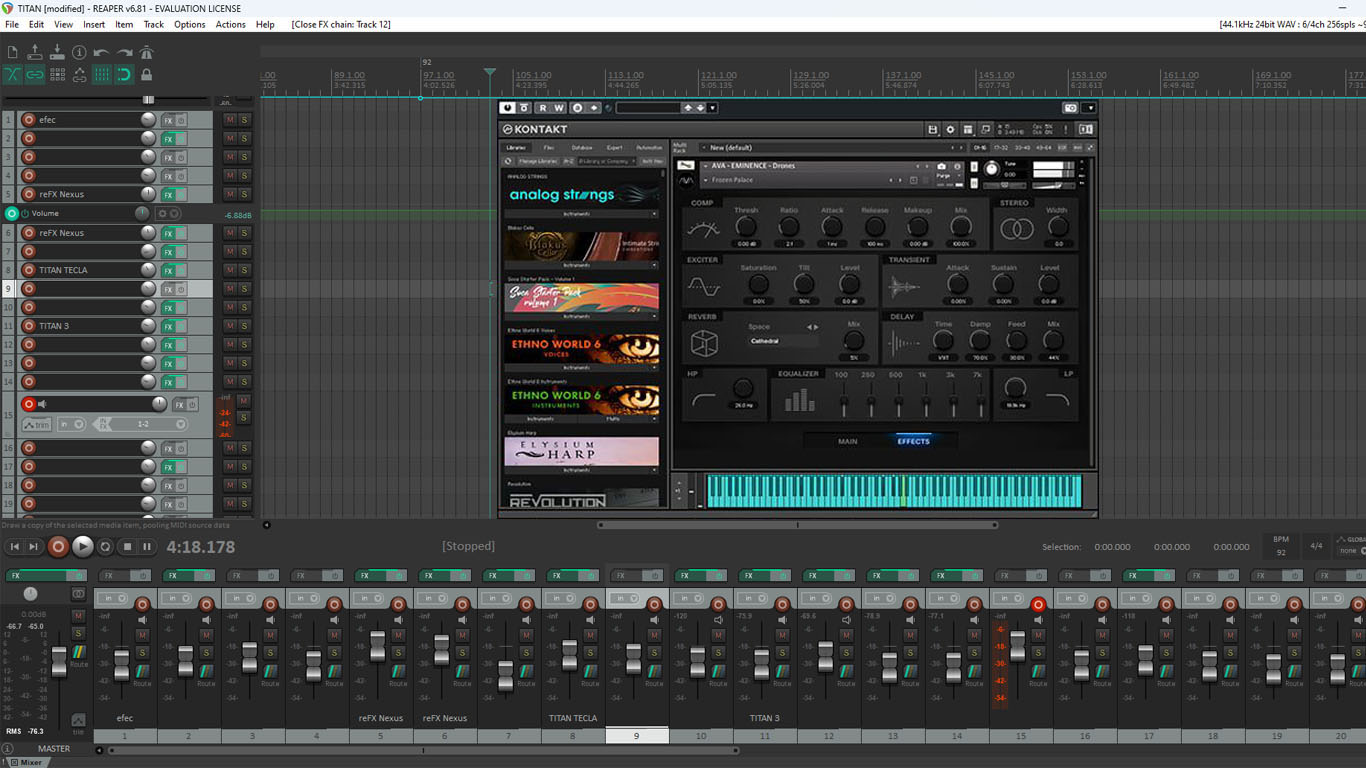1366x768 pixels.
Task: Toggle snap magnet toolbar icon
Action: pyautogui.click(x=124, y=74)
